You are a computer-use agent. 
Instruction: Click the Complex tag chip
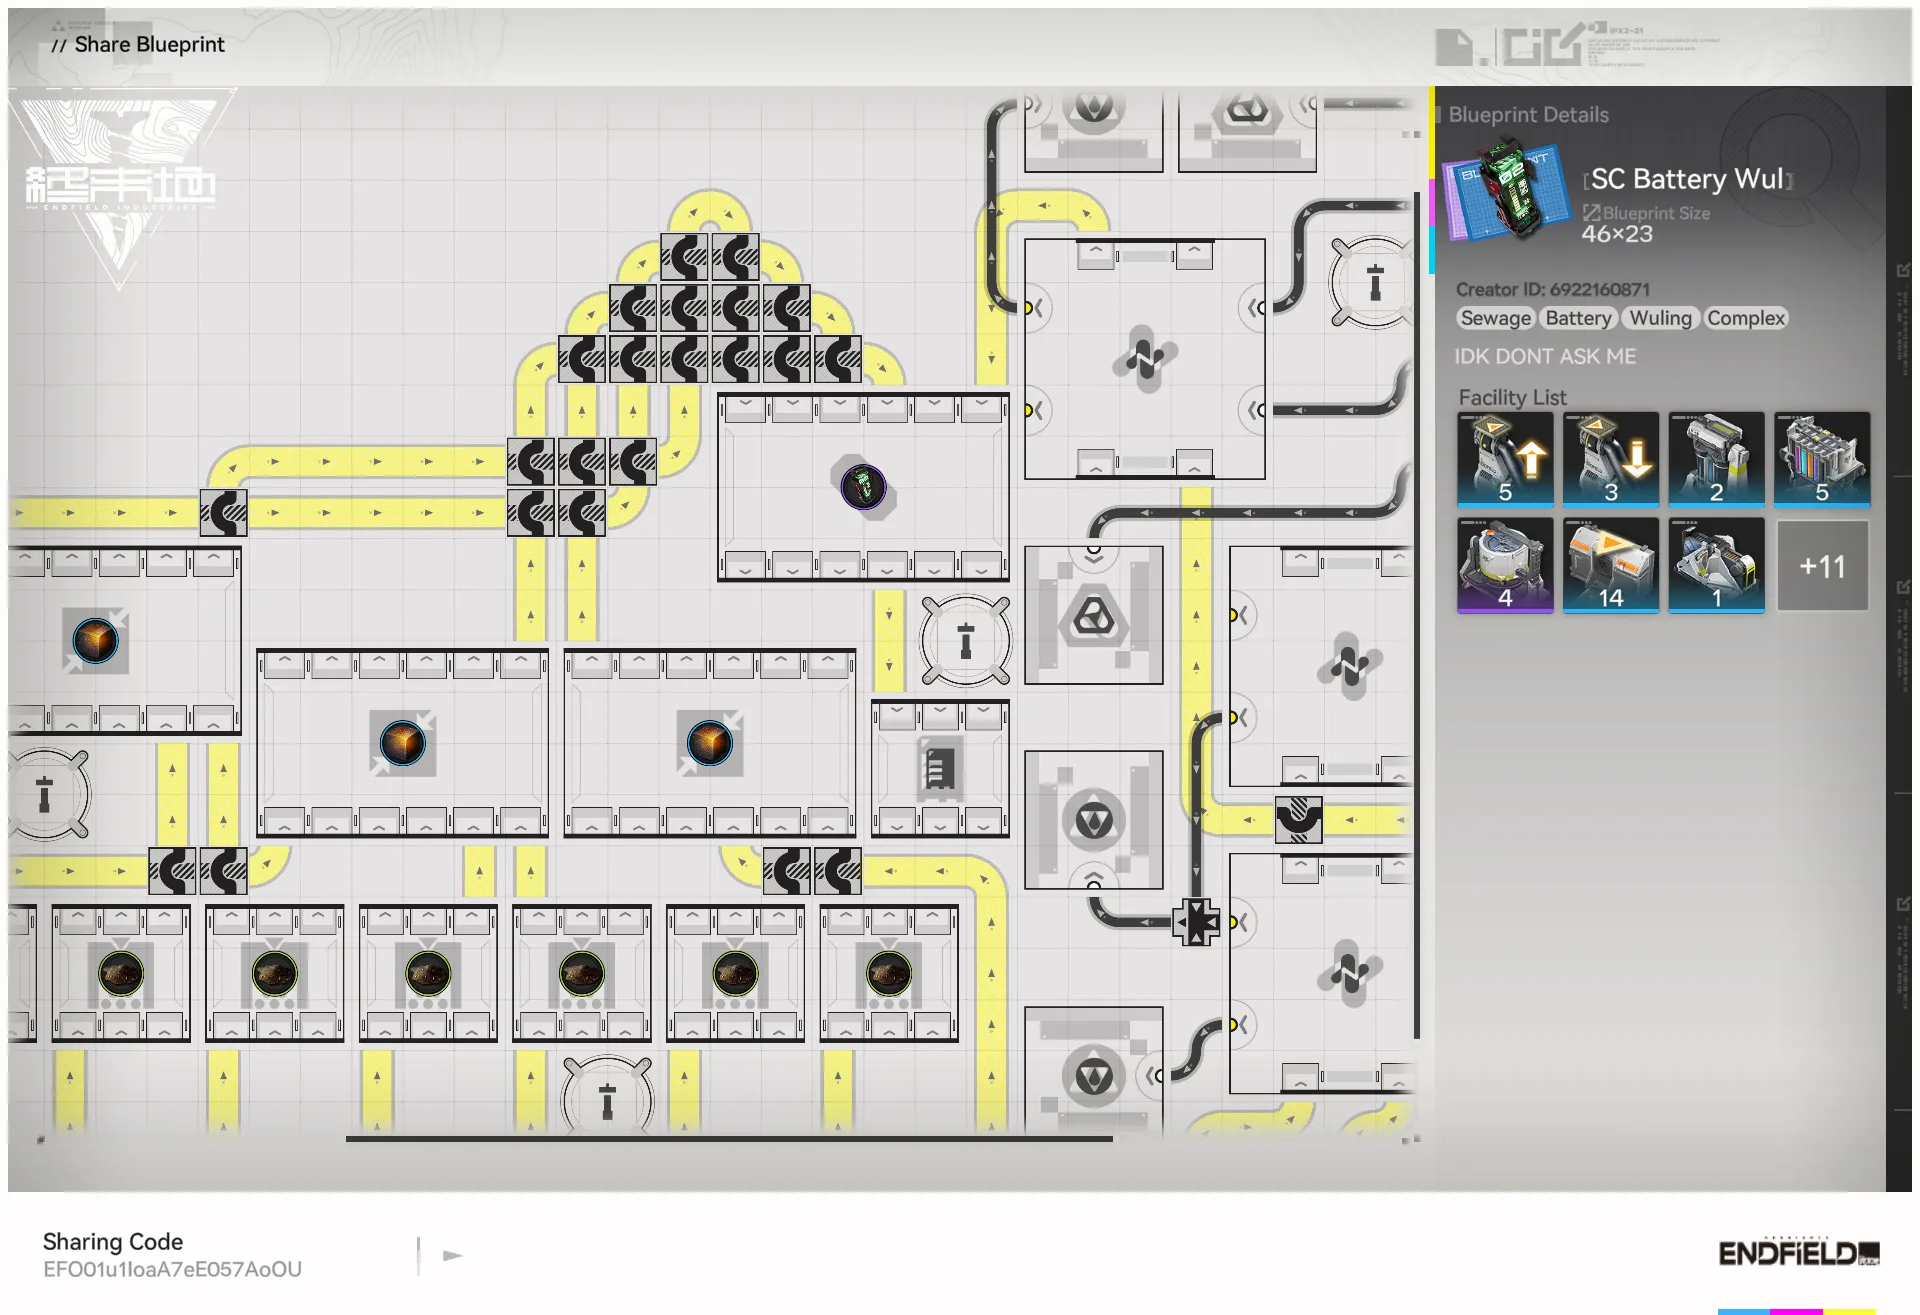point(1745,318)
